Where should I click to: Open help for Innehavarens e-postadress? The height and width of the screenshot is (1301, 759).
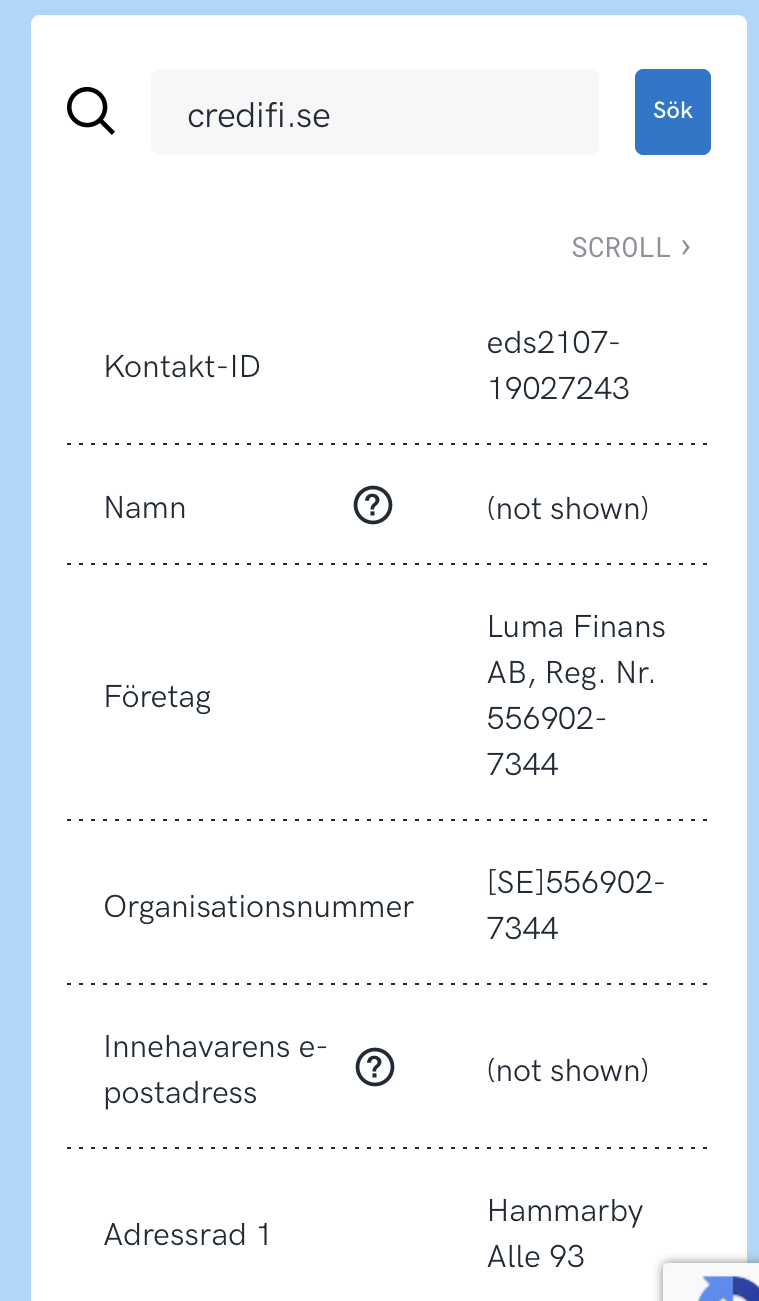[375, 1069]
